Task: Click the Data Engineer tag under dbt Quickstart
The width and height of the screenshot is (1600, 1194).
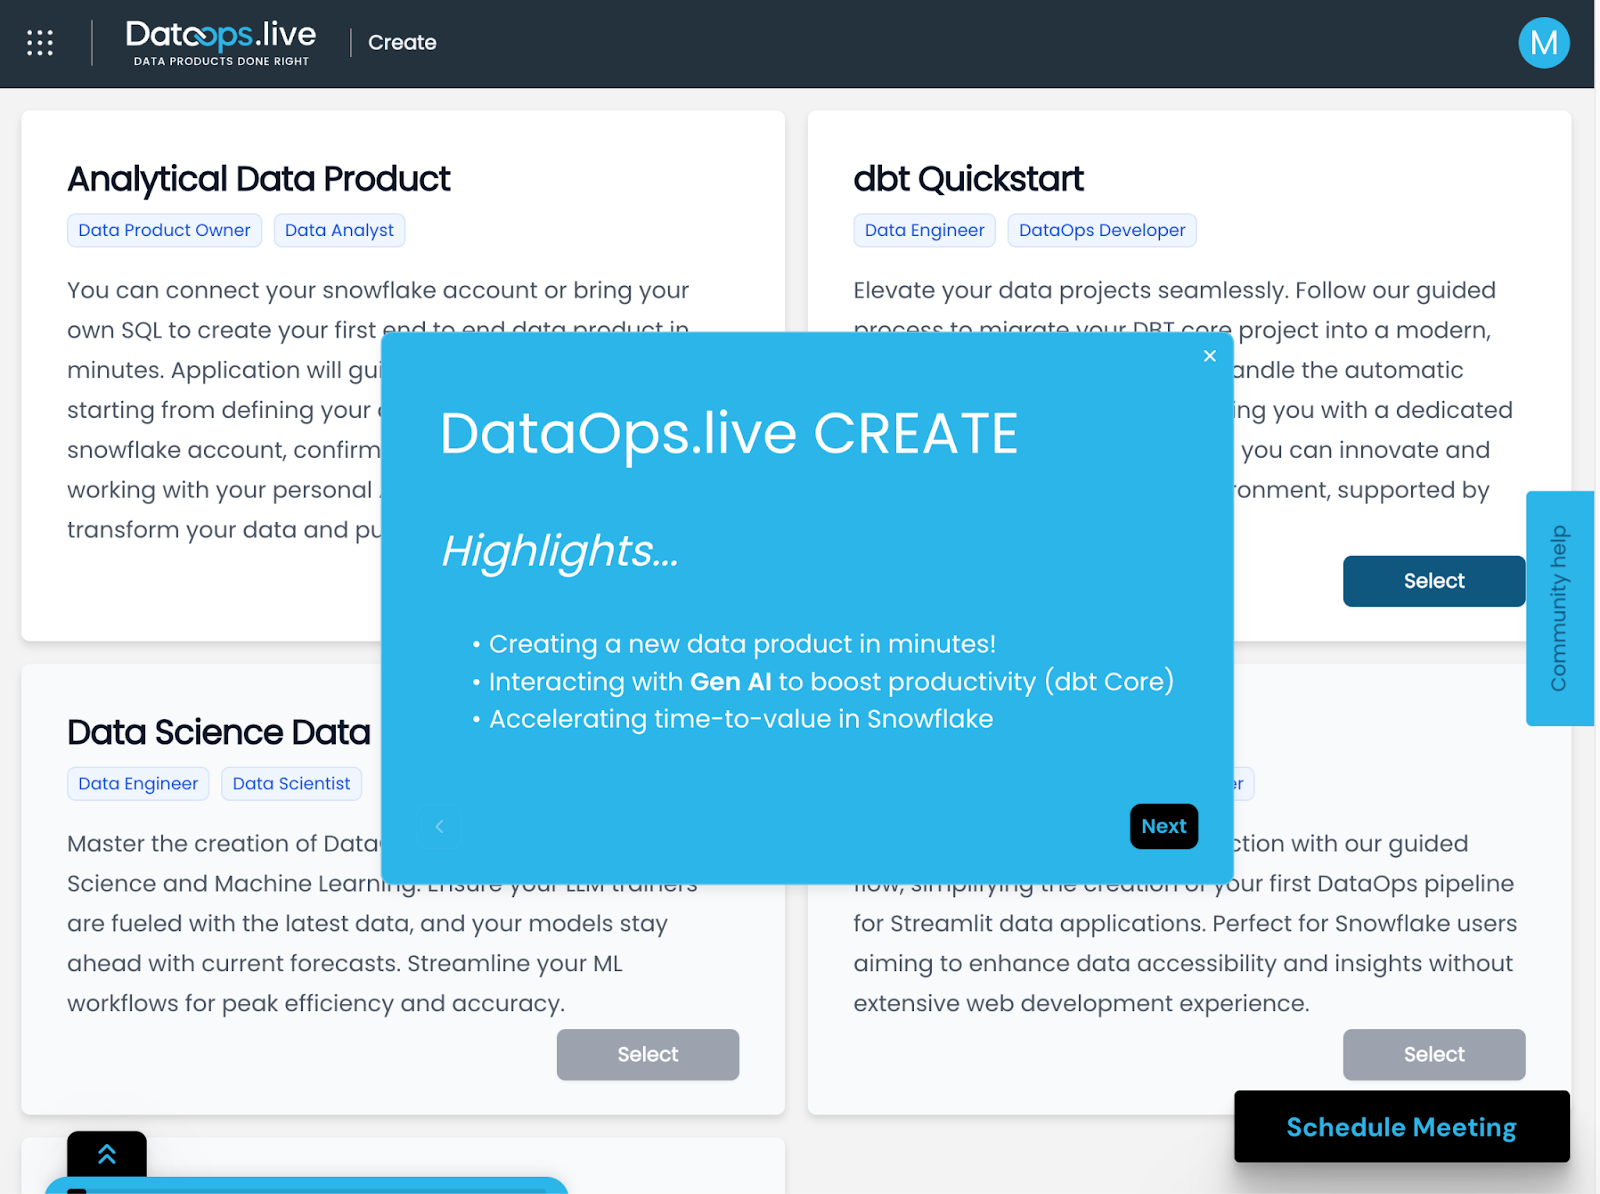Action: tap(924, 230)
